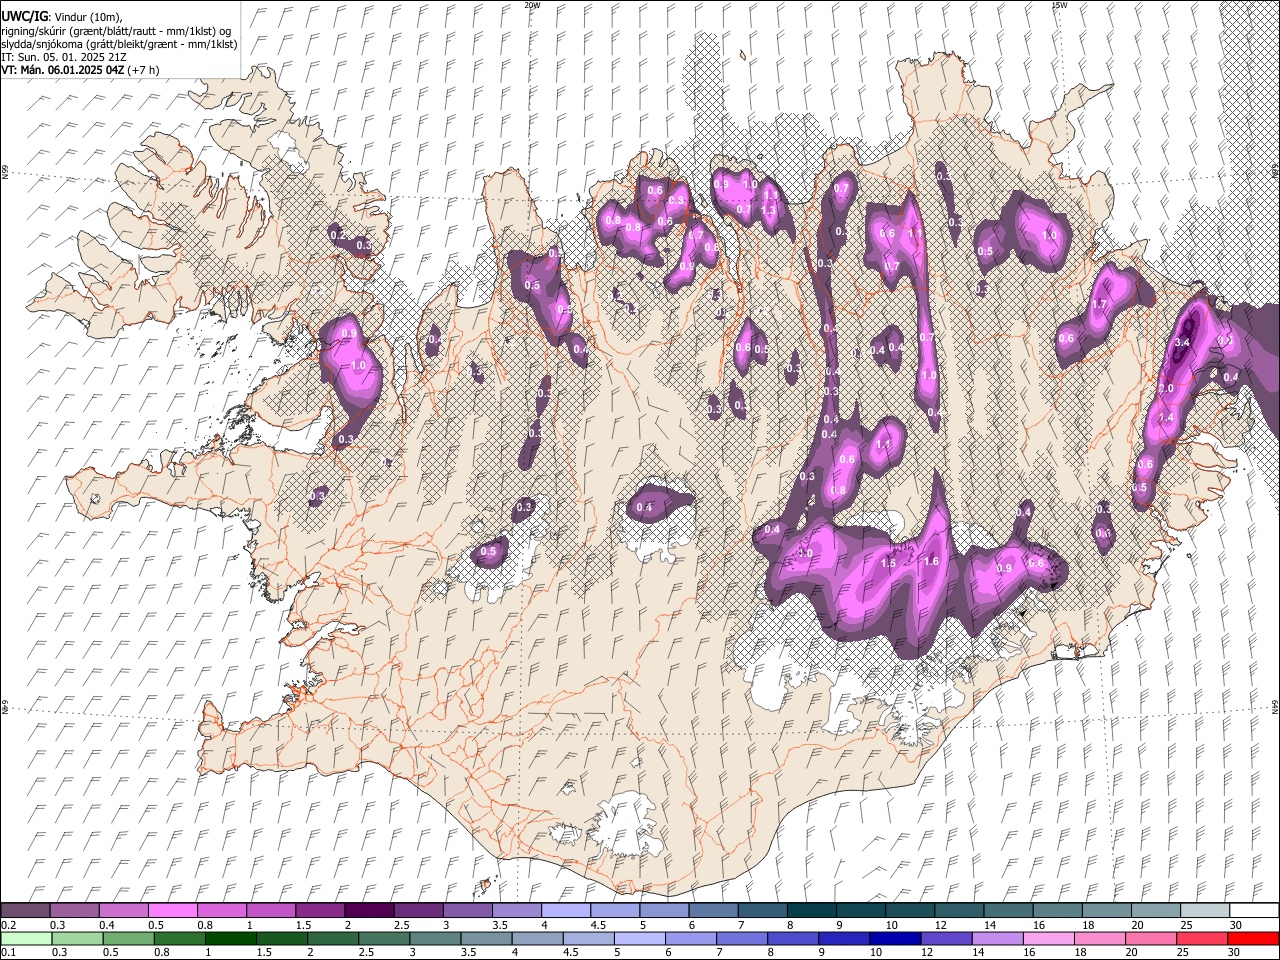Pick the palest green bottom-row swatch between 0.1 and 0.3
The width and height of the screenshot is (1280, 960).
coord(26,938)
